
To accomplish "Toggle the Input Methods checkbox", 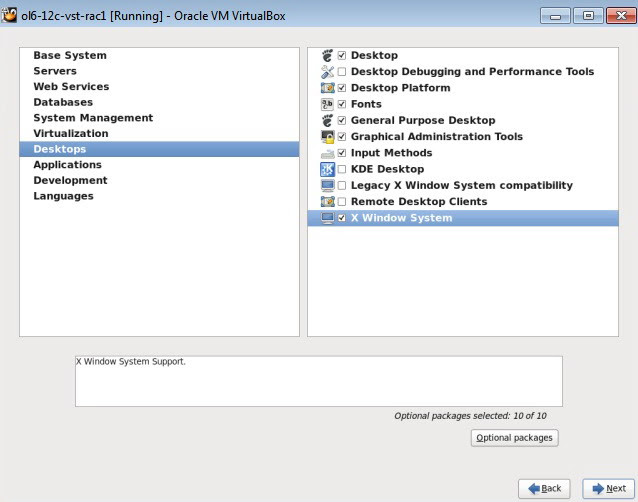I will (342, 153).
